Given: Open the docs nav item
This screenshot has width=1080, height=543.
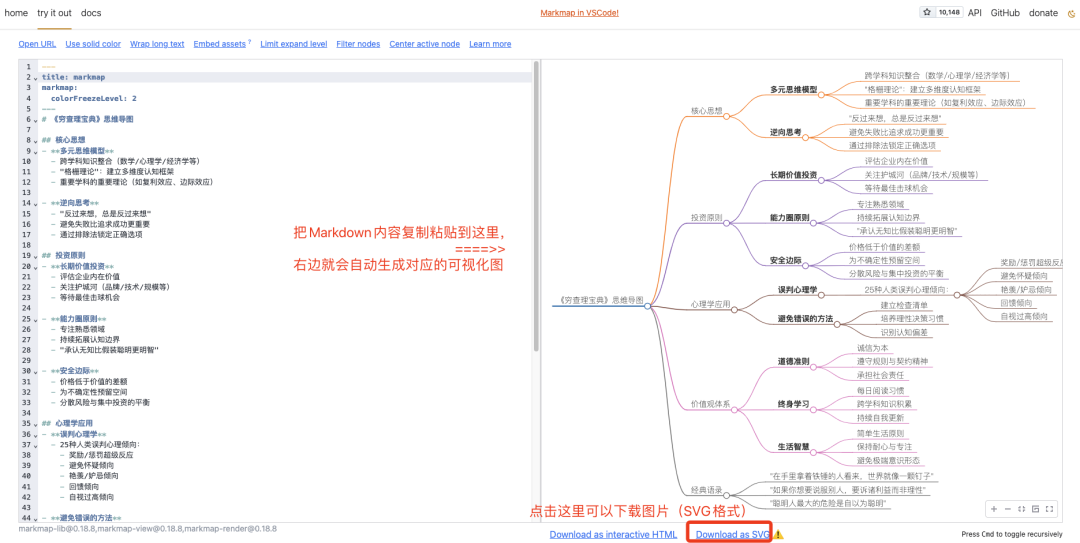Looking at the screenshot, I should [91, 12].
